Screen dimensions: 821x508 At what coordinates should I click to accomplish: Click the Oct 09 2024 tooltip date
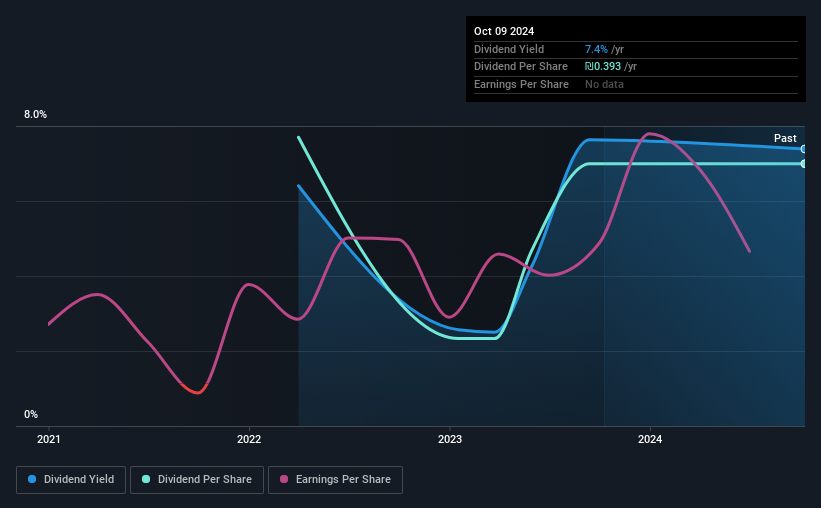[x=504, y=31]
